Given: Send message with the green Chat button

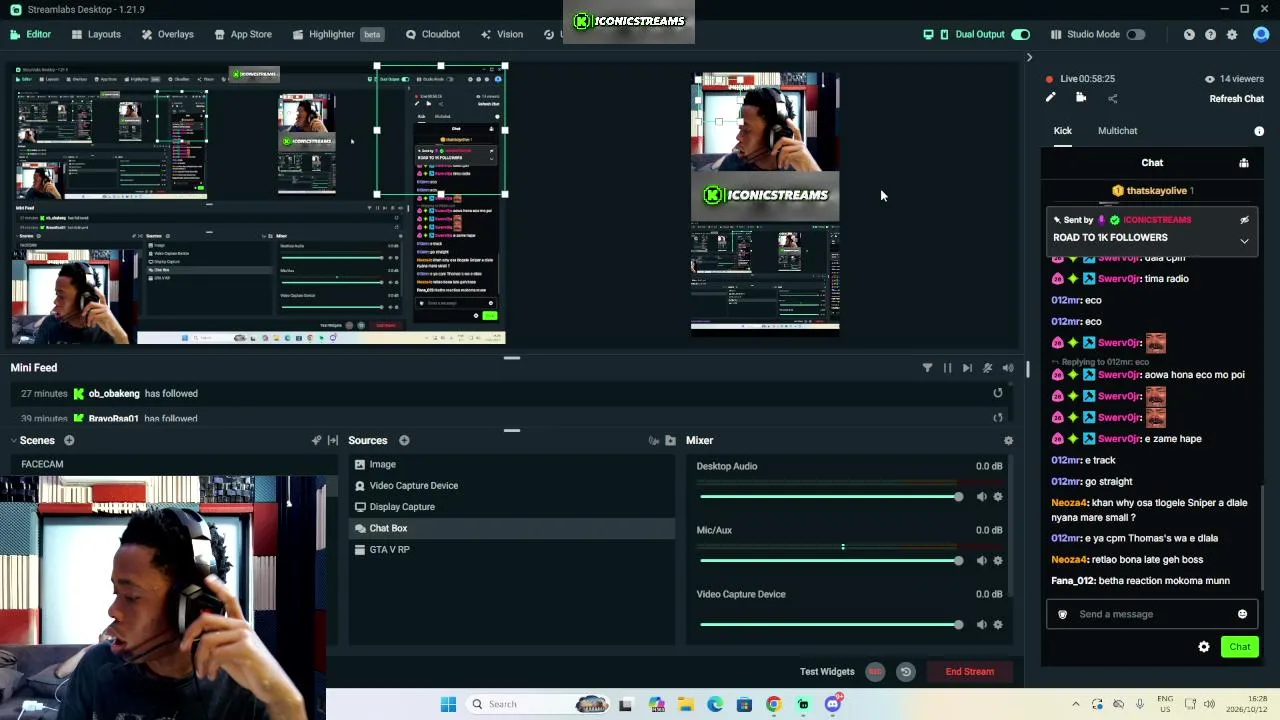Looking at the screenshot, I should tap(1240, 647).
